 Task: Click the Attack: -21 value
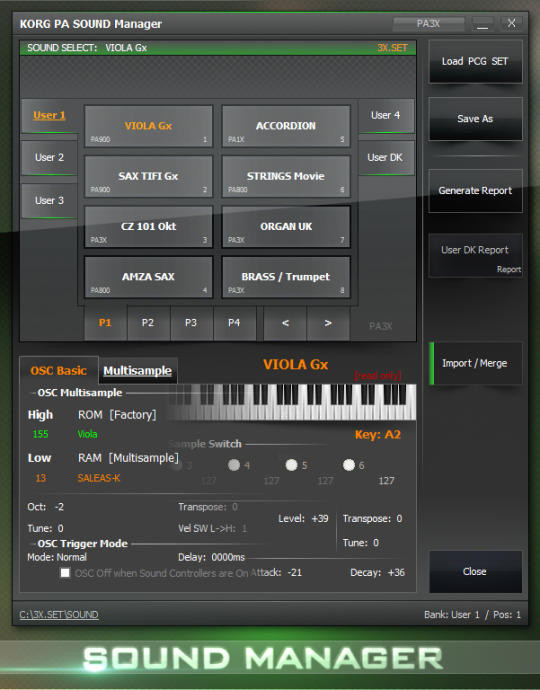[x=276, y=573]
